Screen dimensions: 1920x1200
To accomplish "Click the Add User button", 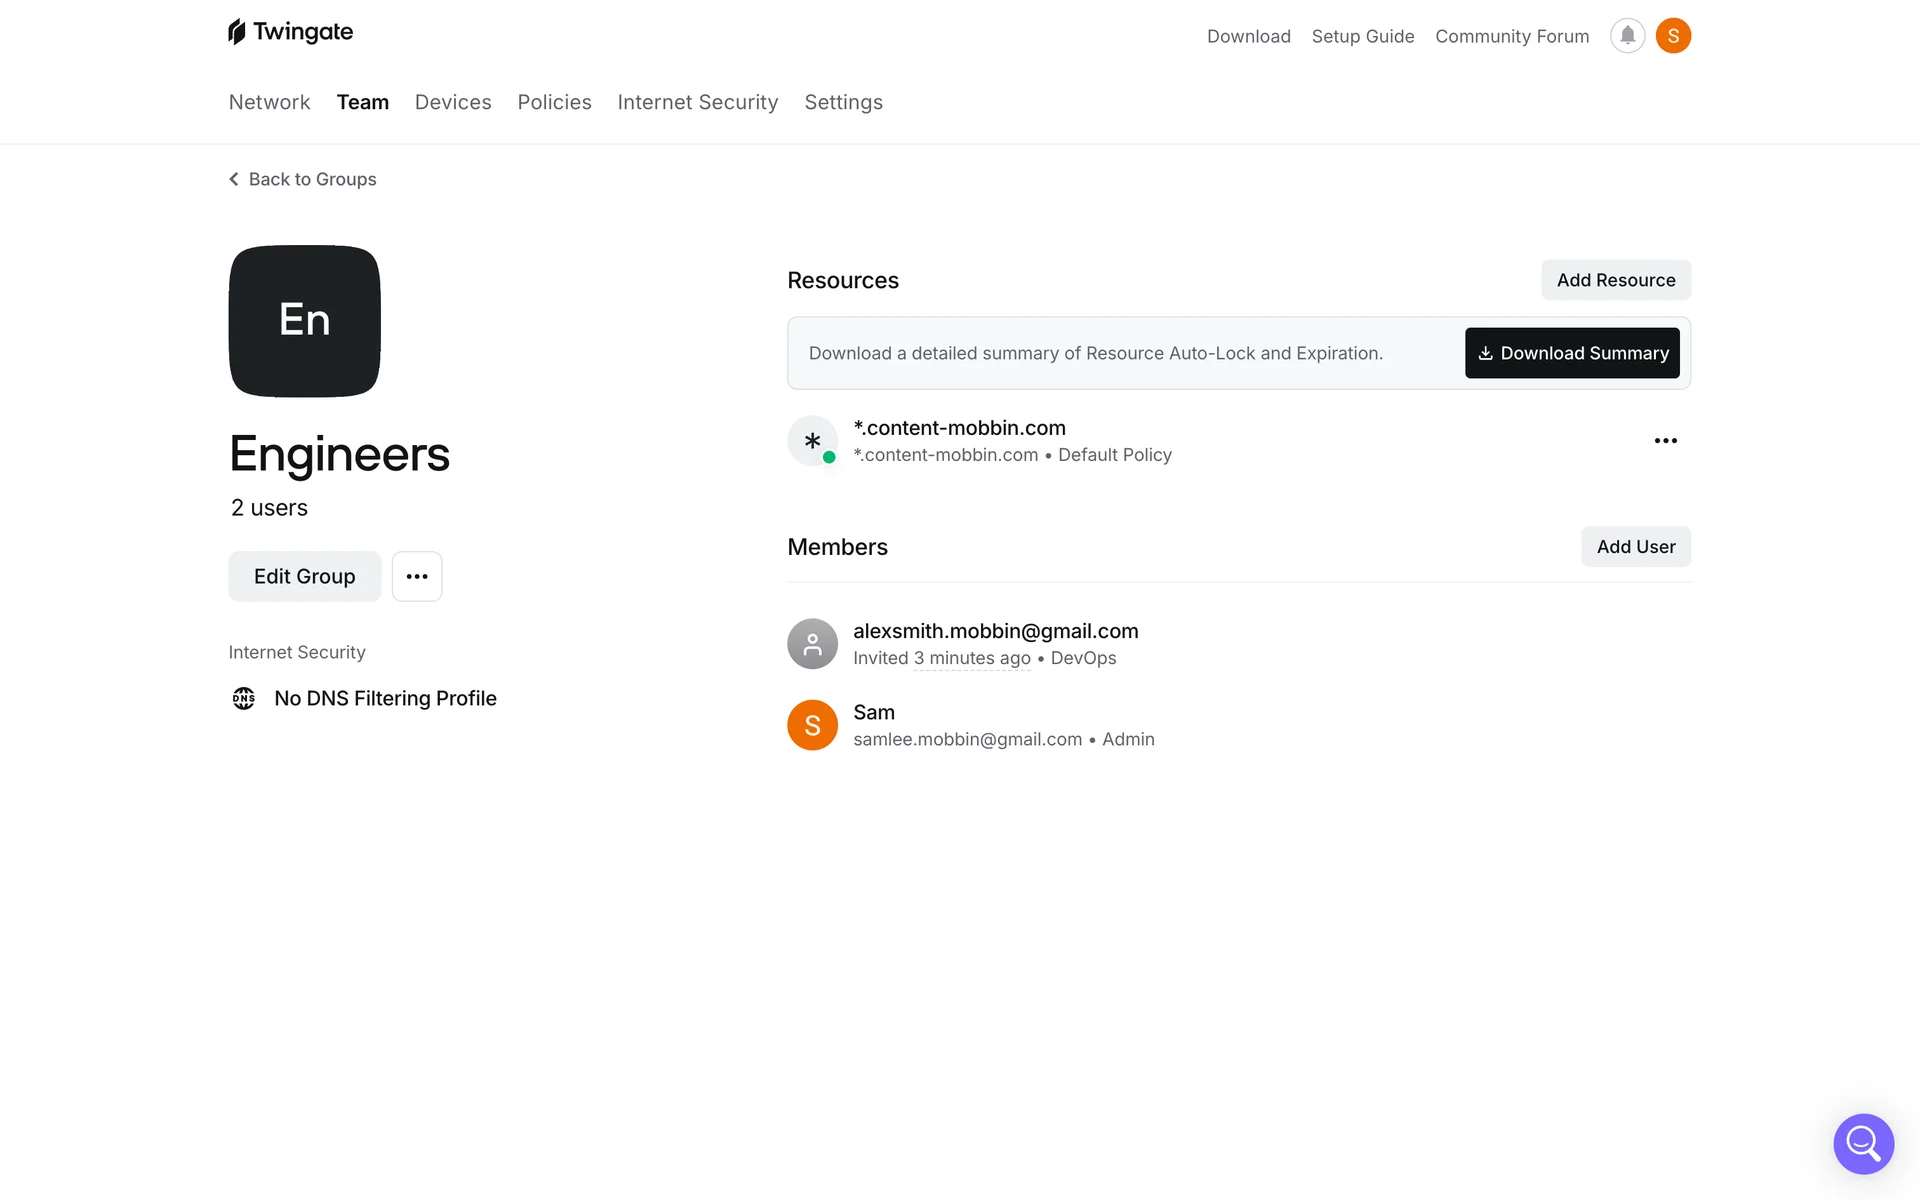I will click(x=1636, y=547).
